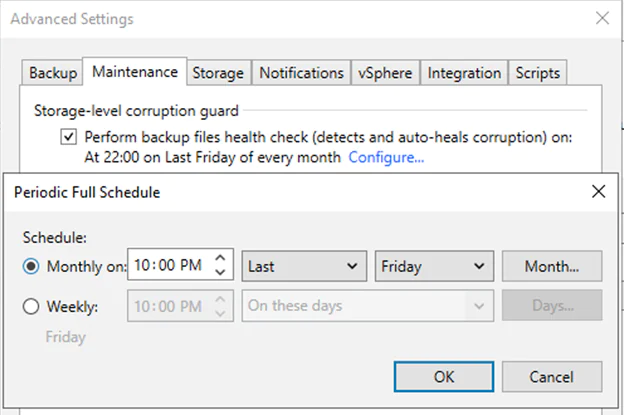Switch to the Storage tab
The image size is (624, 415).
click(217, 73)
